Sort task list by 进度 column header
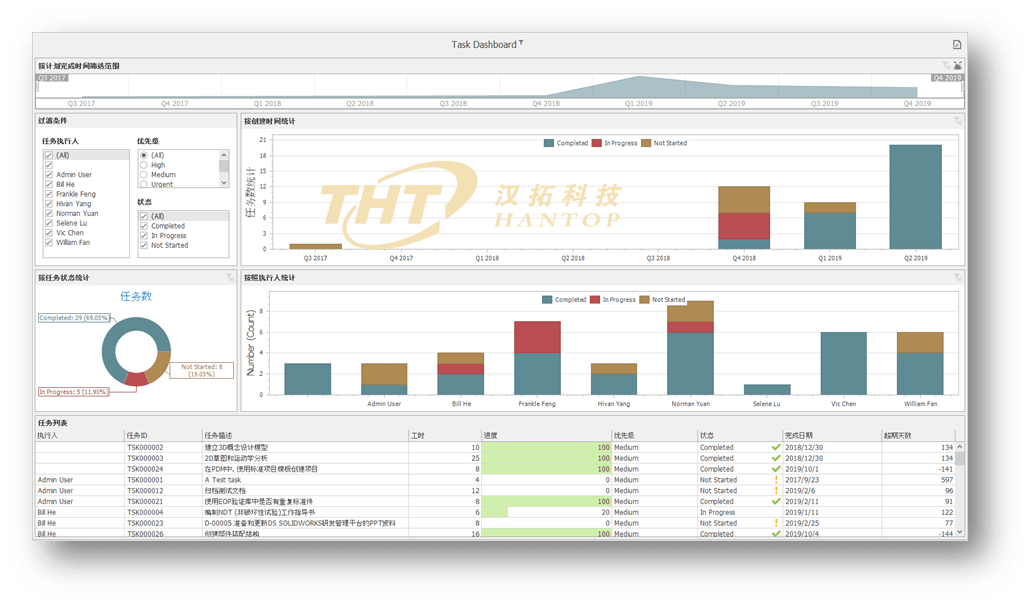The width and height of the screenshot is (1033, 606). (x=547, y=435)
